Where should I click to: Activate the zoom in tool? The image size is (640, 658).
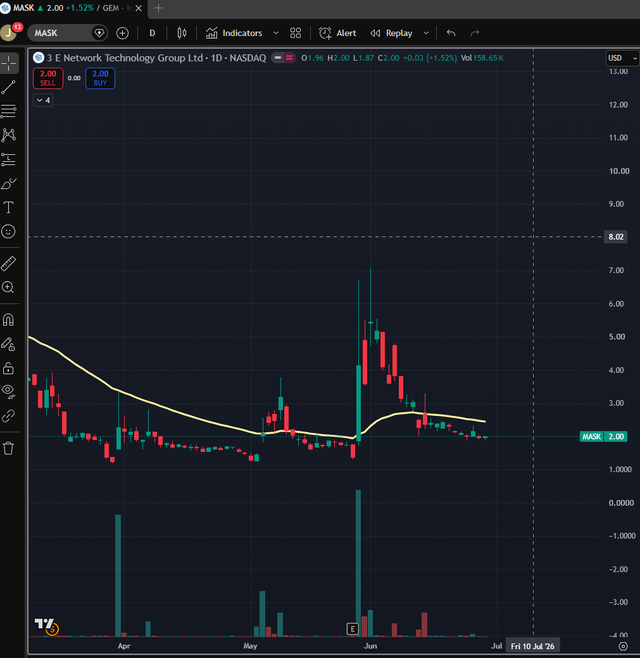point(9,287)
